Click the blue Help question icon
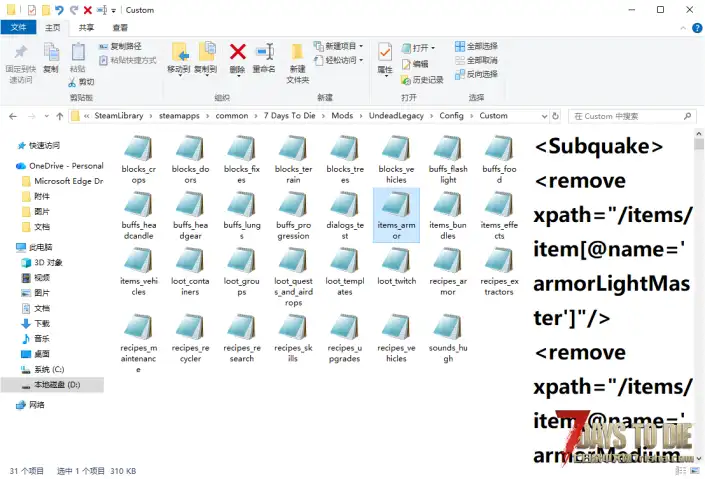705x479 pixels. tap(697, 28)
